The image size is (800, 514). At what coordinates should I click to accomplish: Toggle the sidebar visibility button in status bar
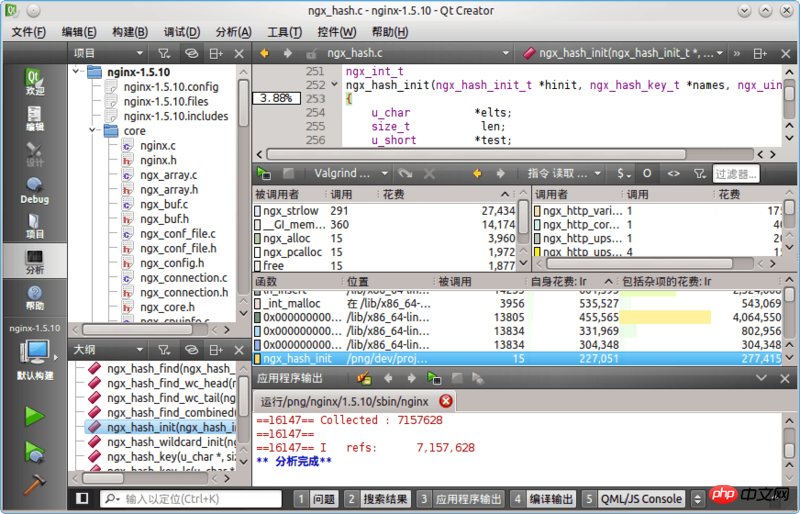point(82,499)
